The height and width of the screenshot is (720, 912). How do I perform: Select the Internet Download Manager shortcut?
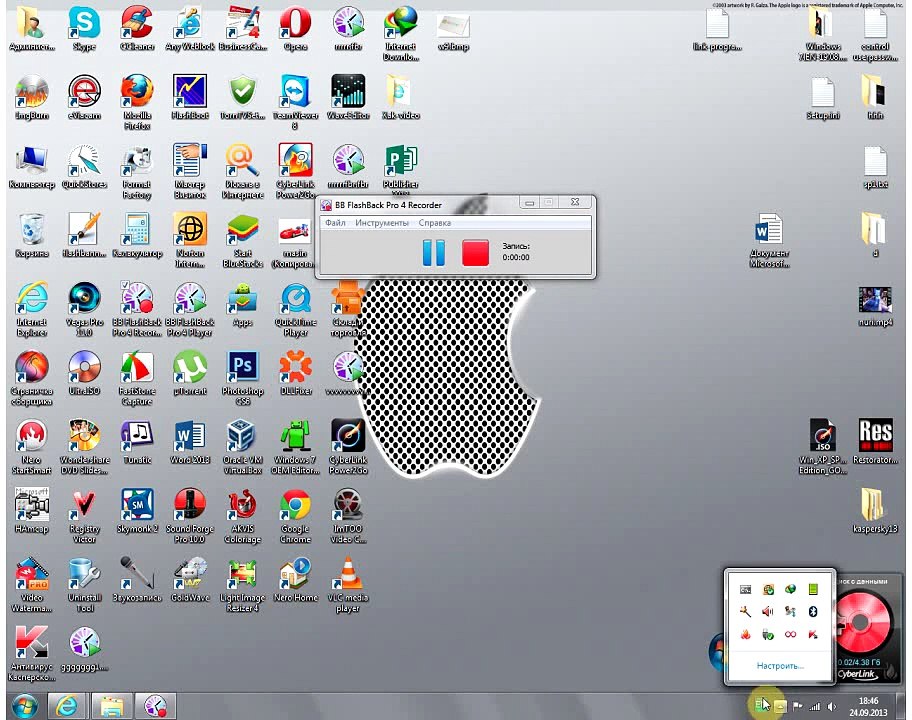[401, 34]
